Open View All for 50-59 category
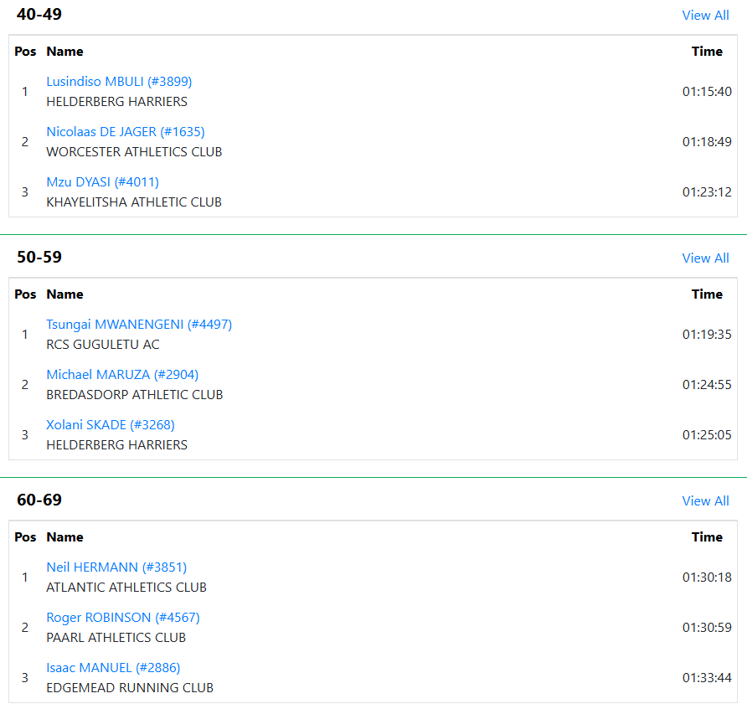The image size is (749, 706). point(705,258)
